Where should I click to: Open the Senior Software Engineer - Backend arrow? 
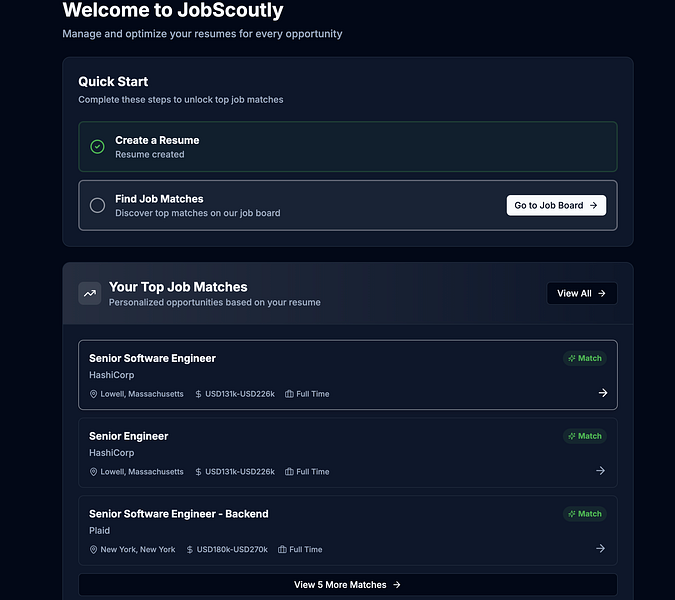tap(601, 549)
